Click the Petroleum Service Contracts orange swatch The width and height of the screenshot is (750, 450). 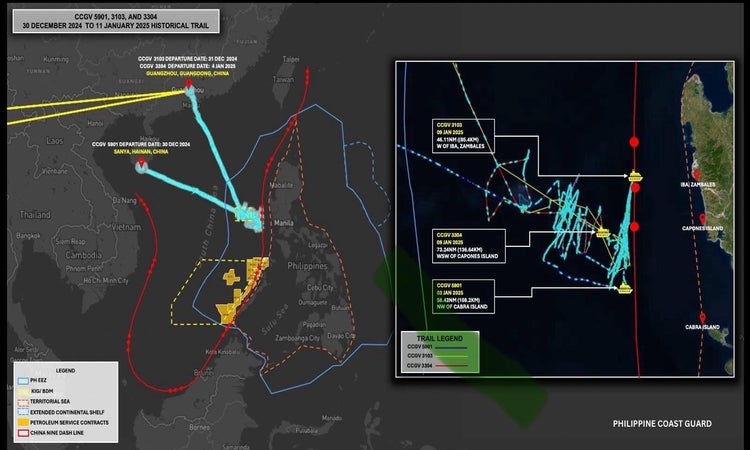point(23,423)
